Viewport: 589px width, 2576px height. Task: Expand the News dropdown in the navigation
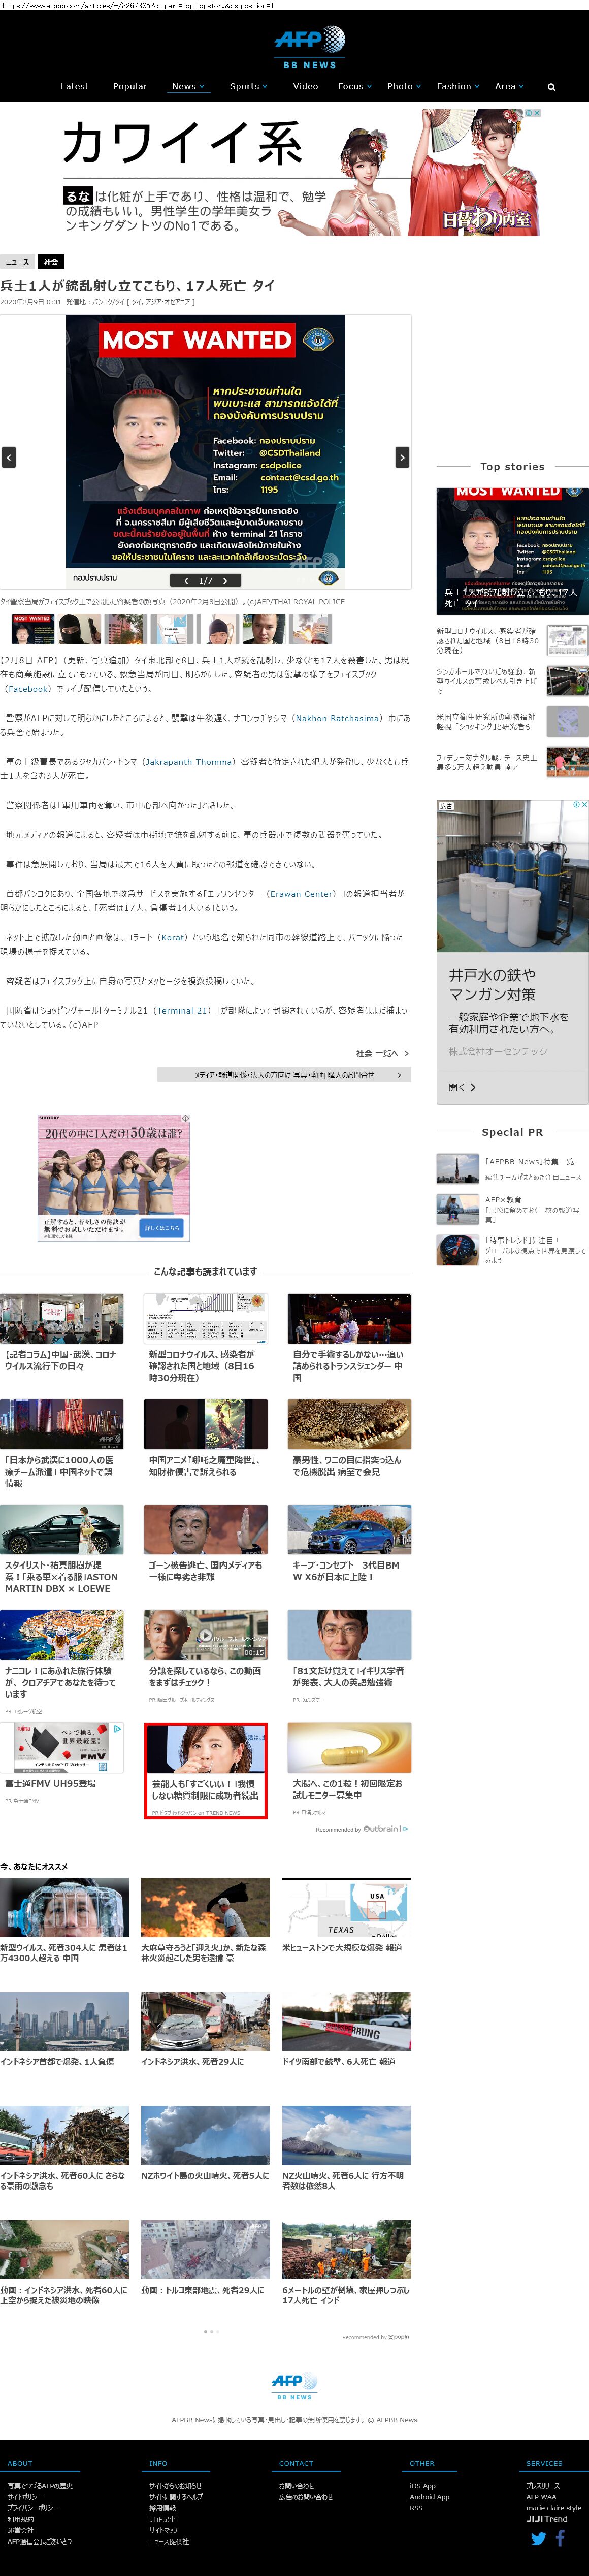click(187, 87)
